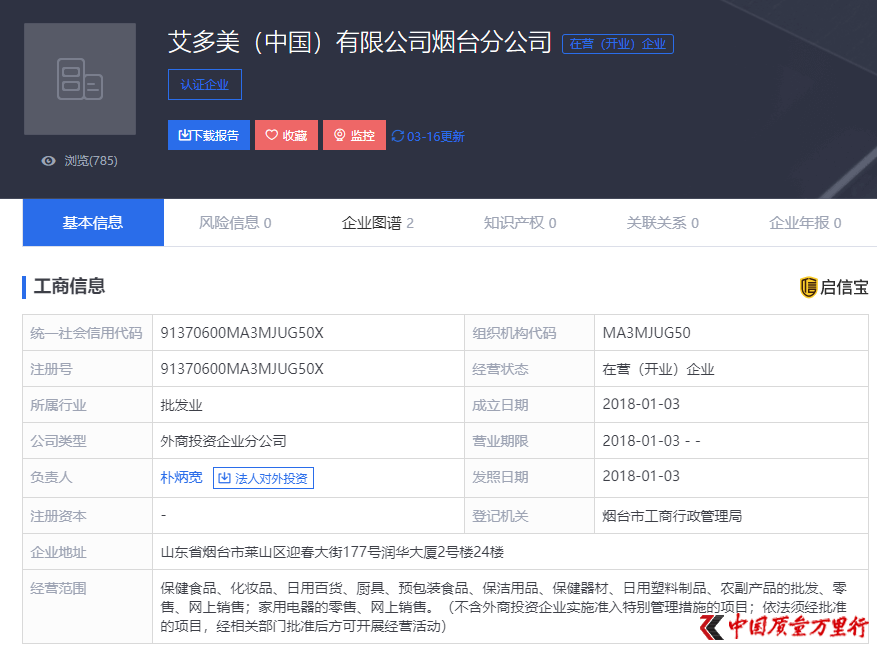Click the heart icon in 收藏
Image resolution: width=877 pixels, height=656 pixels.
271,135
